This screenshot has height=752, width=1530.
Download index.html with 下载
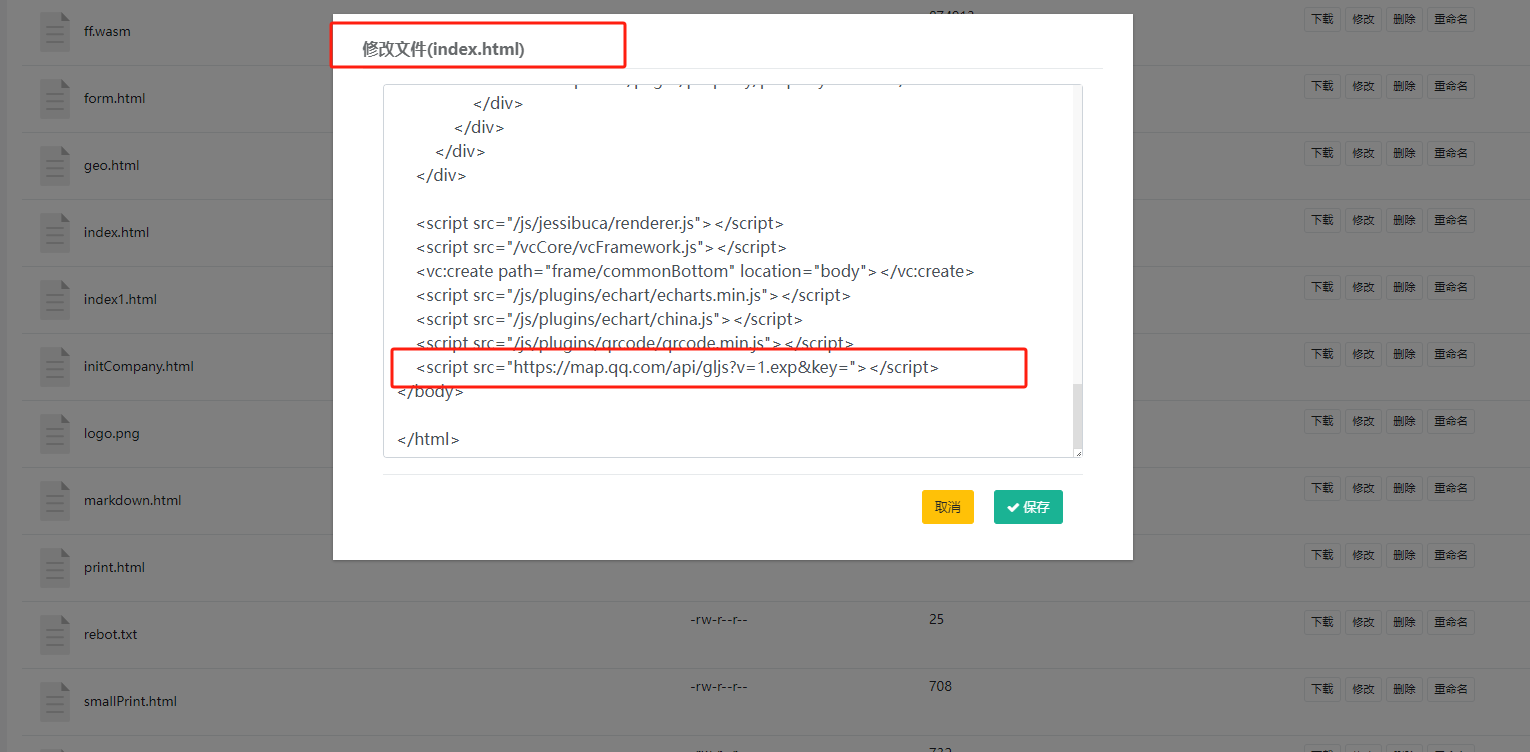(1322, 220)
